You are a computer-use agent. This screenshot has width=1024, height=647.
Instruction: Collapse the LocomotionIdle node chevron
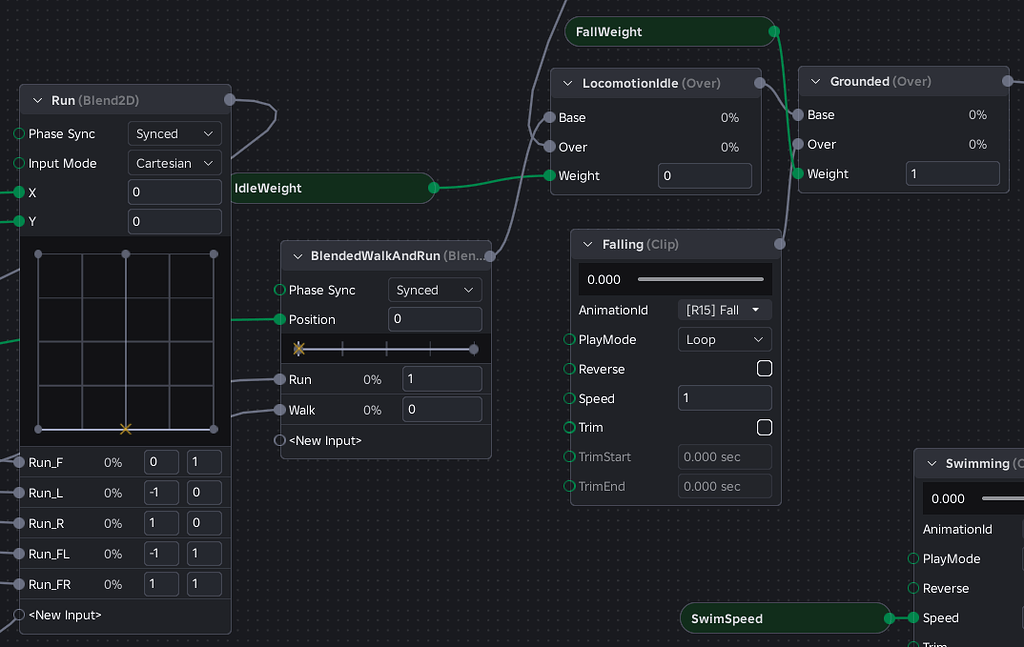[x=568, y=83]
